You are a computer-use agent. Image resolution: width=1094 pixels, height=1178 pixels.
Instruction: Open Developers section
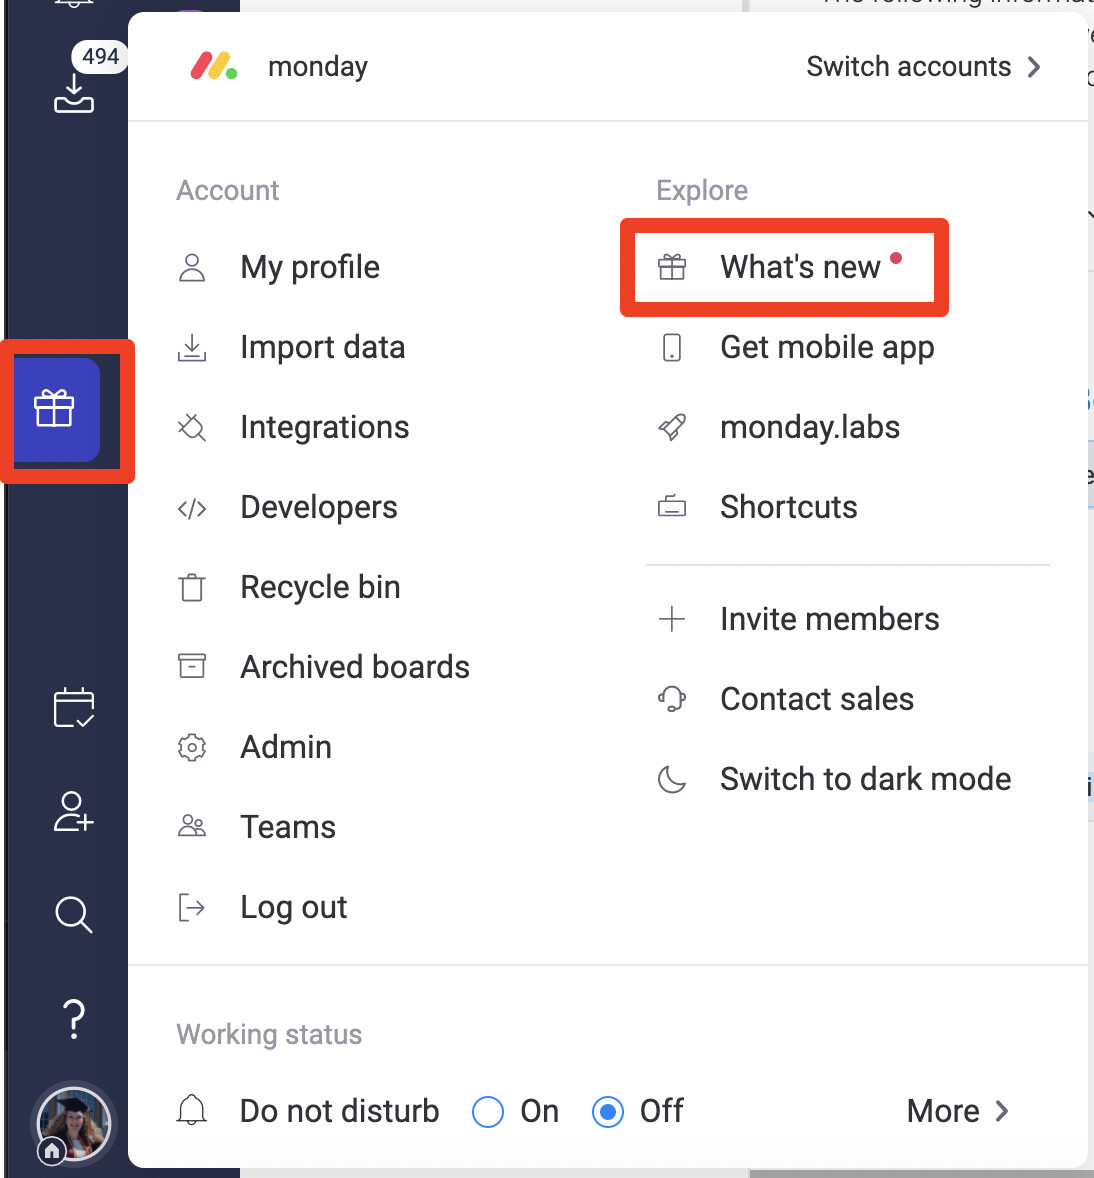pos(319,507)
